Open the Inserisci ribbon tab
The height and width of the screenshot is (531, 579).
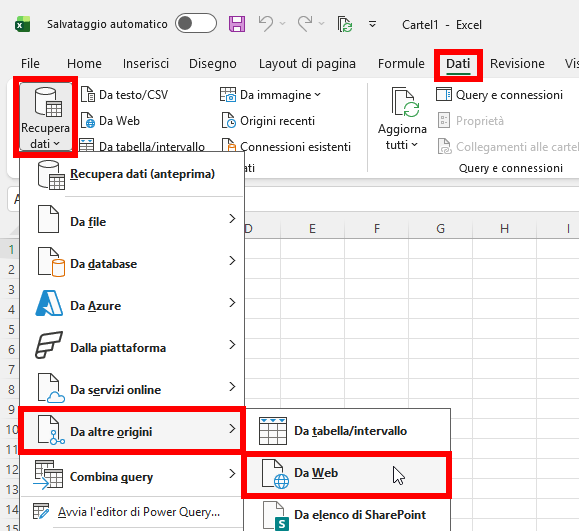pyautogui.click(x=146, y=64)
